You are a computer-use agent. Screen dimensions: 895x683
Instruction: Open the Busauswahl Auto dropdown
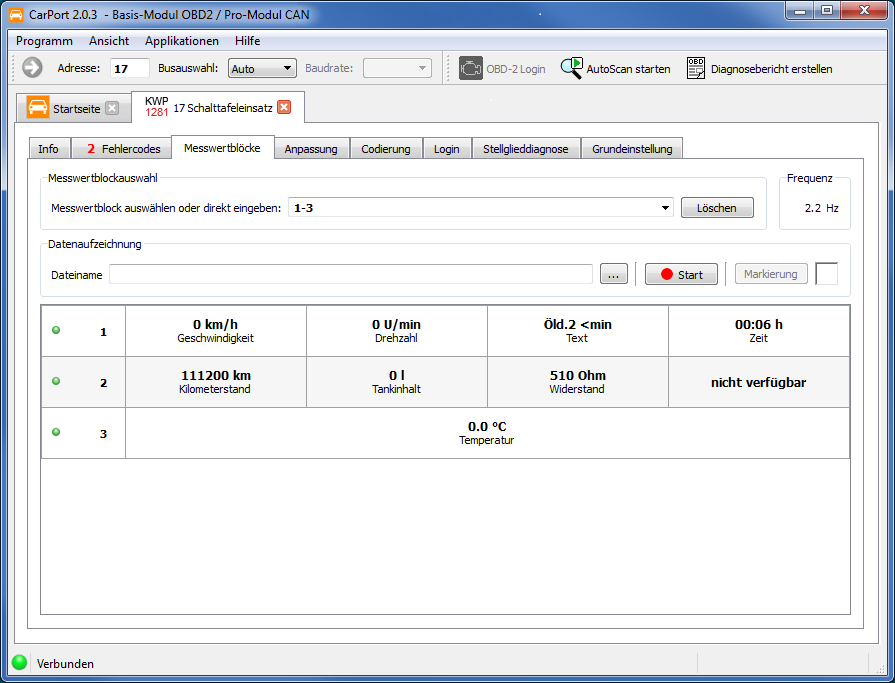click(x=262, y=68)
